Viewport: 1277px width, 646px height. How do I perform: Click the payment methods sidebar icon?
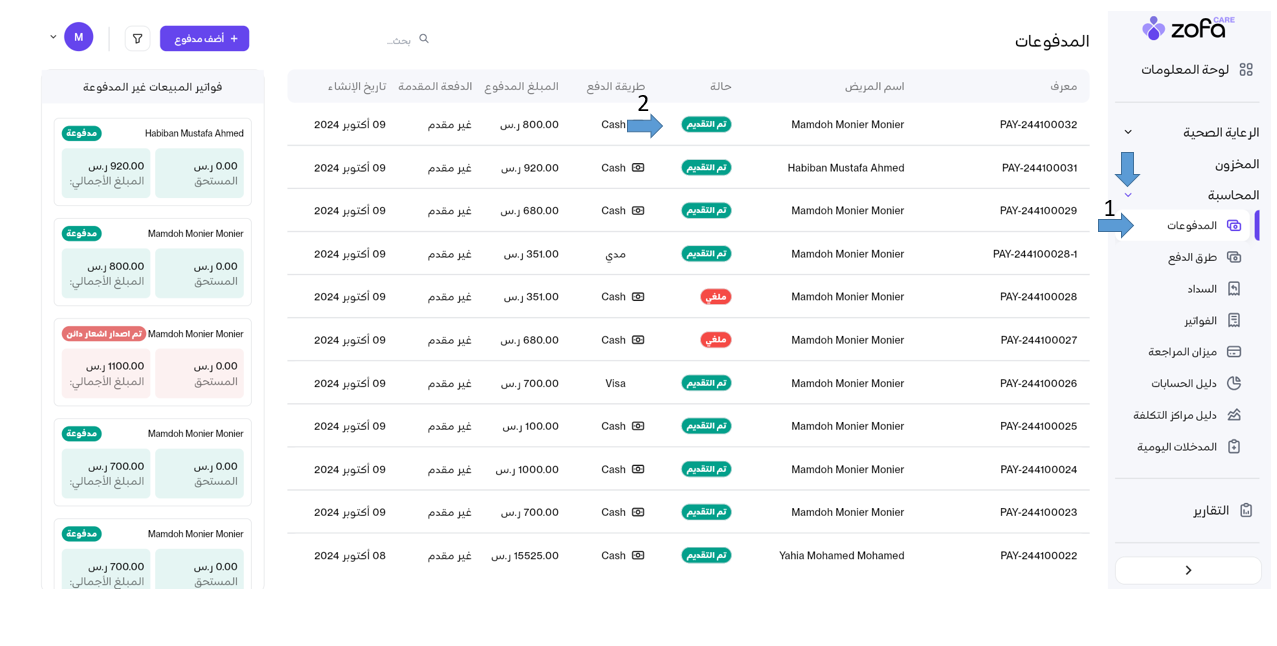tap(1233, 257)
